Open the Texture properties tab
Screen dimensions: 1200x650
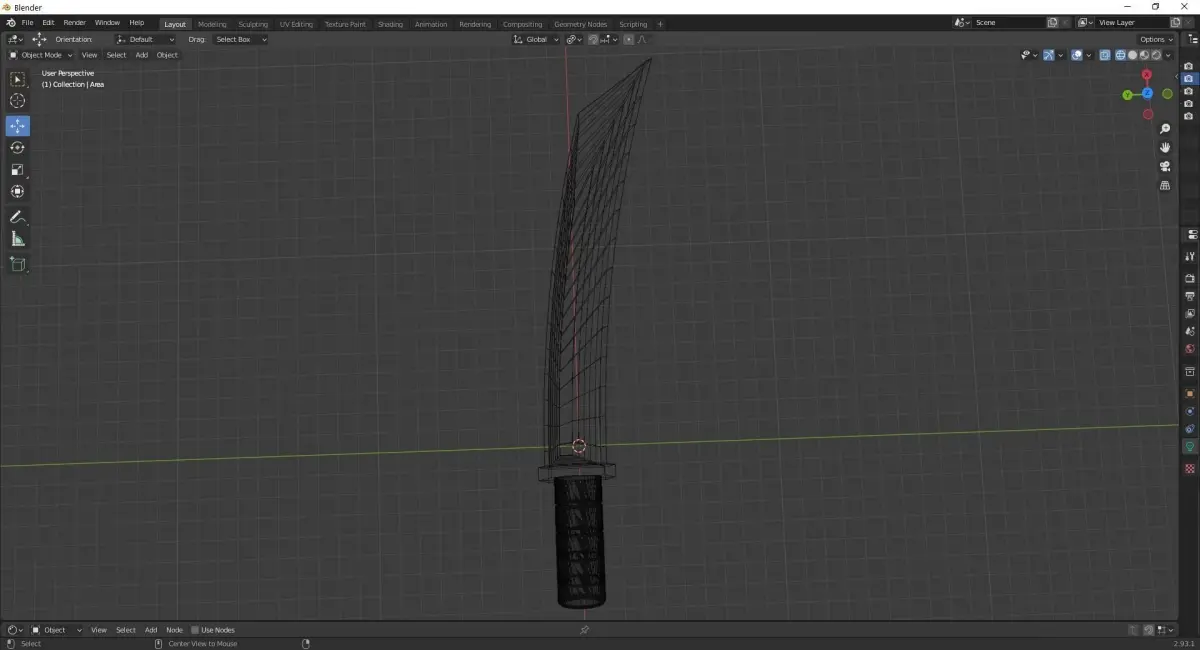[x=1190, y=468]
